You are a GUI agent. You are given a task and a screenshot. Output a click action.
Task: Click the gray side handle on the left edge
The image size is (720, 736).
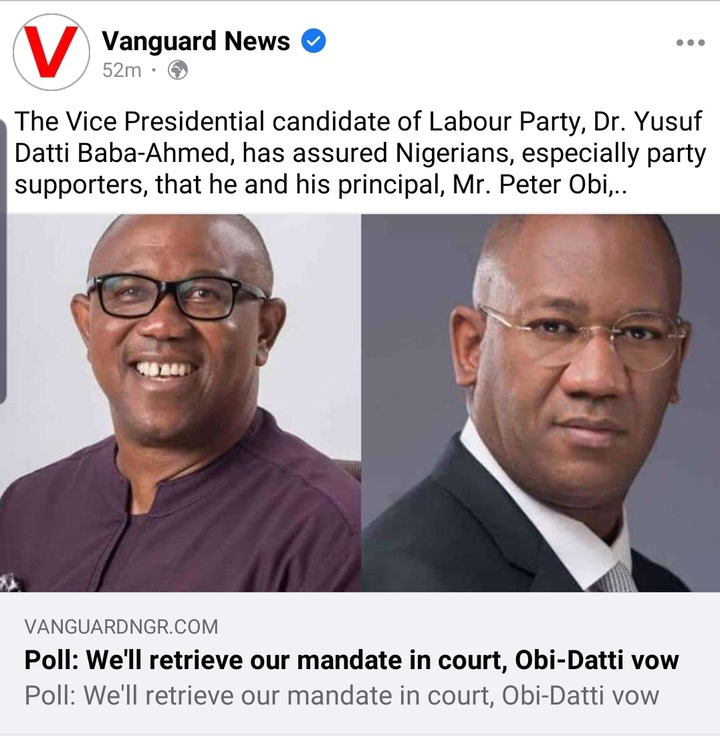3,262
